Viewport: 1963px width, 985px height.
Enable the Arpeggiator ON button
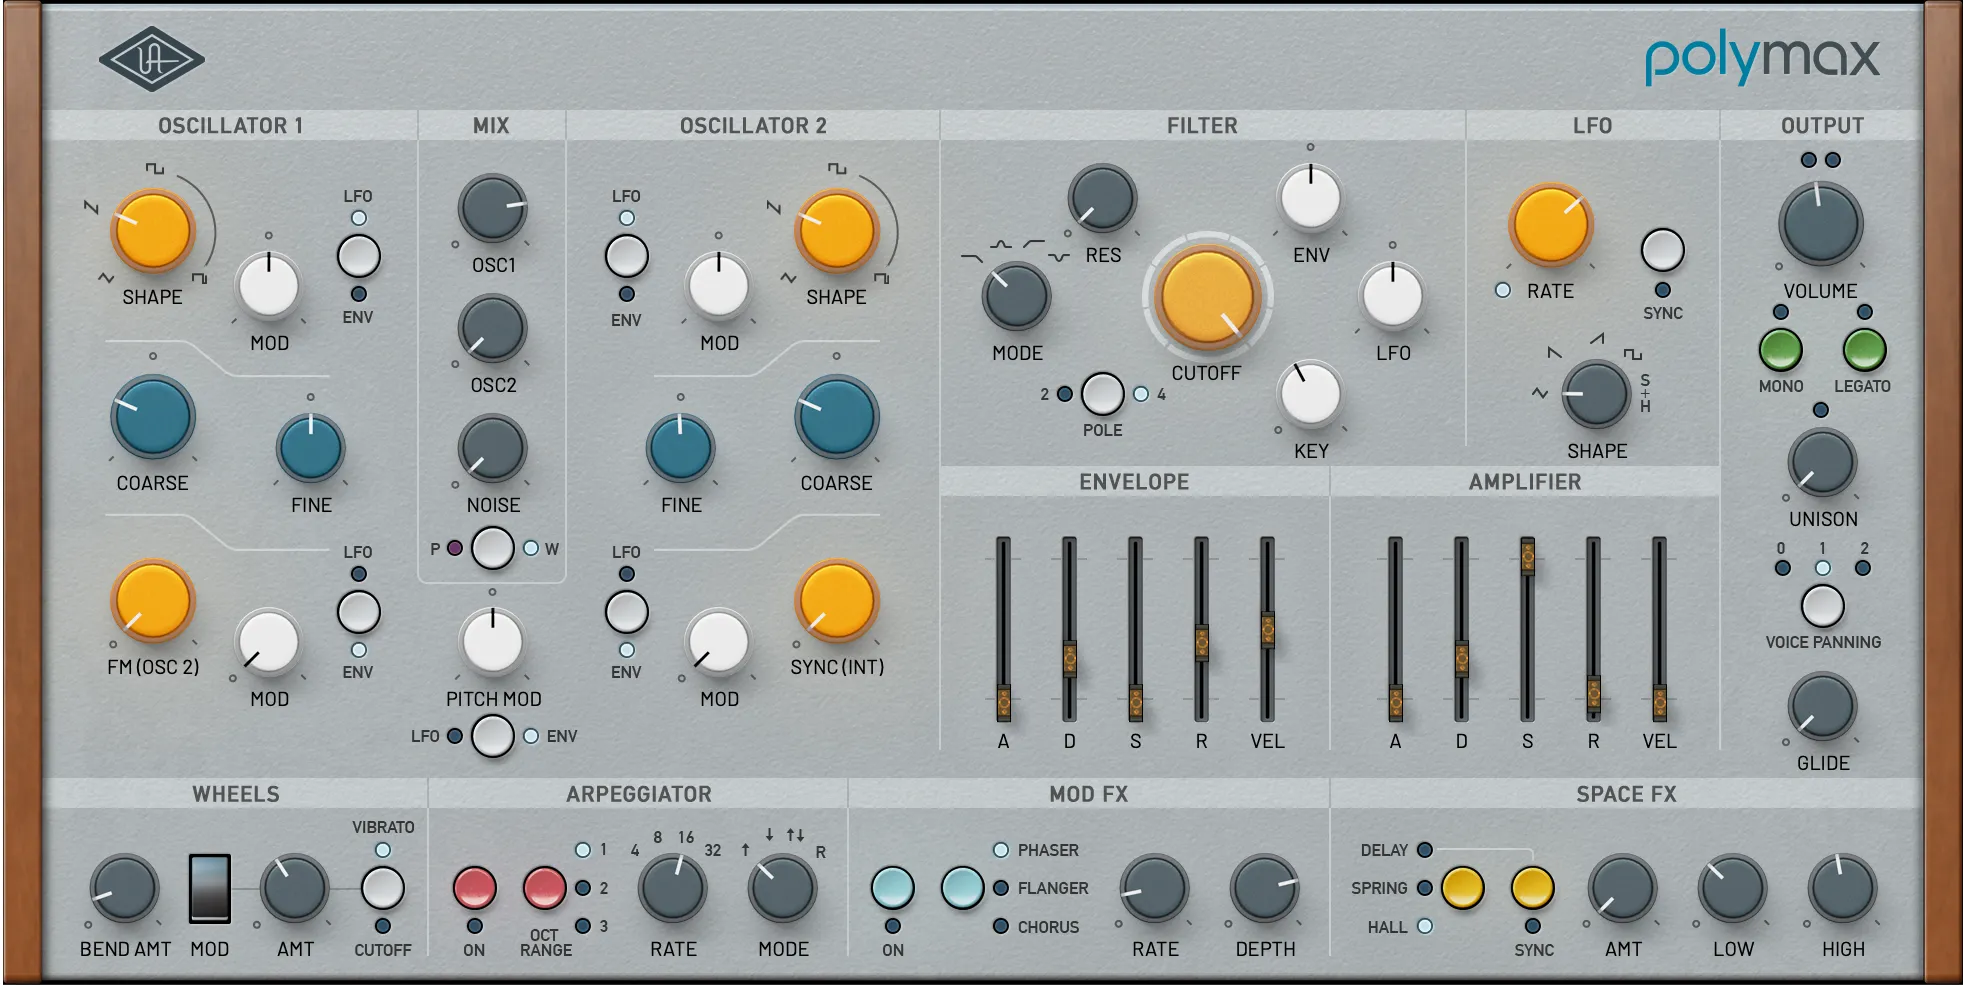coord(474,890)
